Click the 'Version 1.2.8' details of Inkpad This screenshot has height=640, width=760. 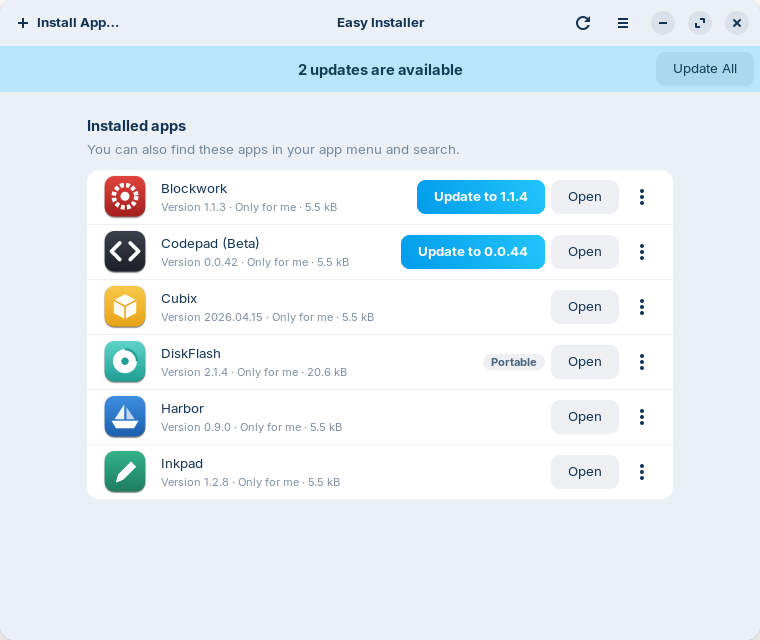(251, 482)
